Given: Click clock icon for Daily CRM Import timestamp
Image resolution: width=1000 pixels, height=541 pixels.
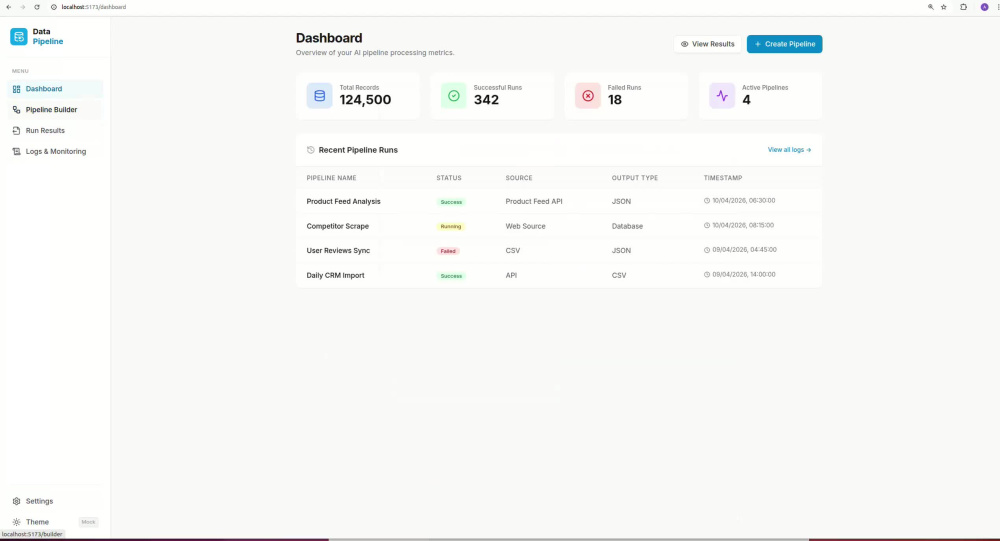Looking at the screenshot, I should (707, 274).
